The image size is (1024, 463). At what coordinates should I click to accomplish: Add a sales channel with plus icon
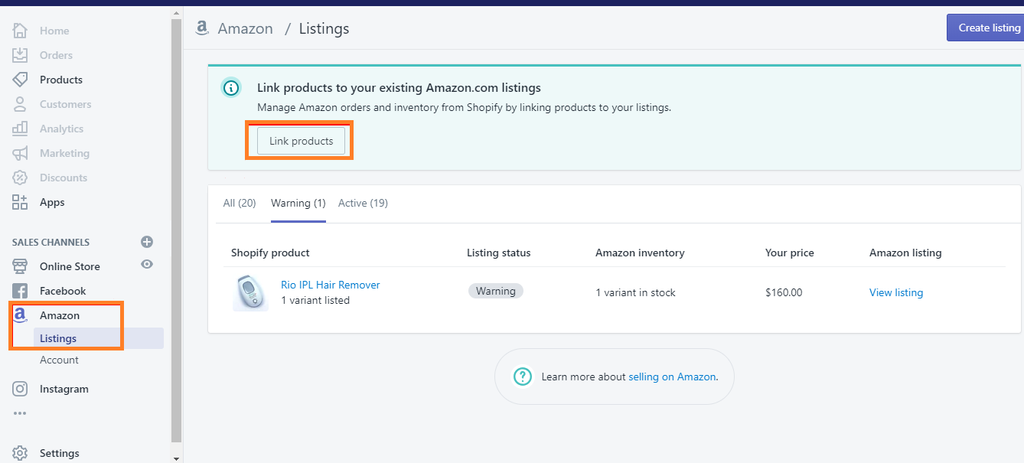tap(147, 242)
